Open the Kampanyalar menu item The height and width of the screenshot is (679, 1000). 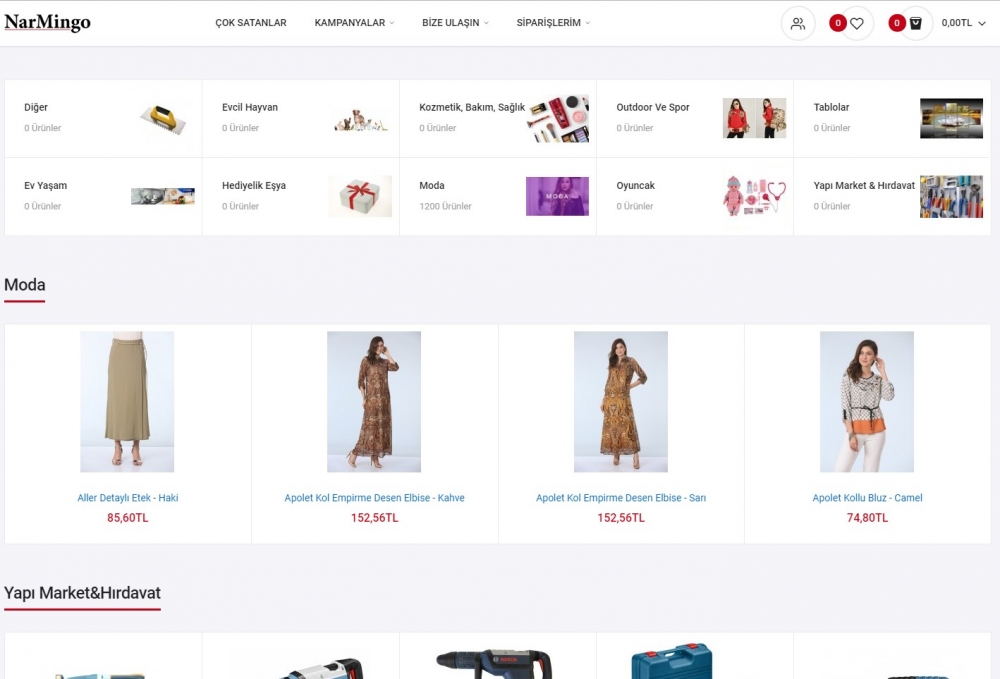(x=349, y=23)
